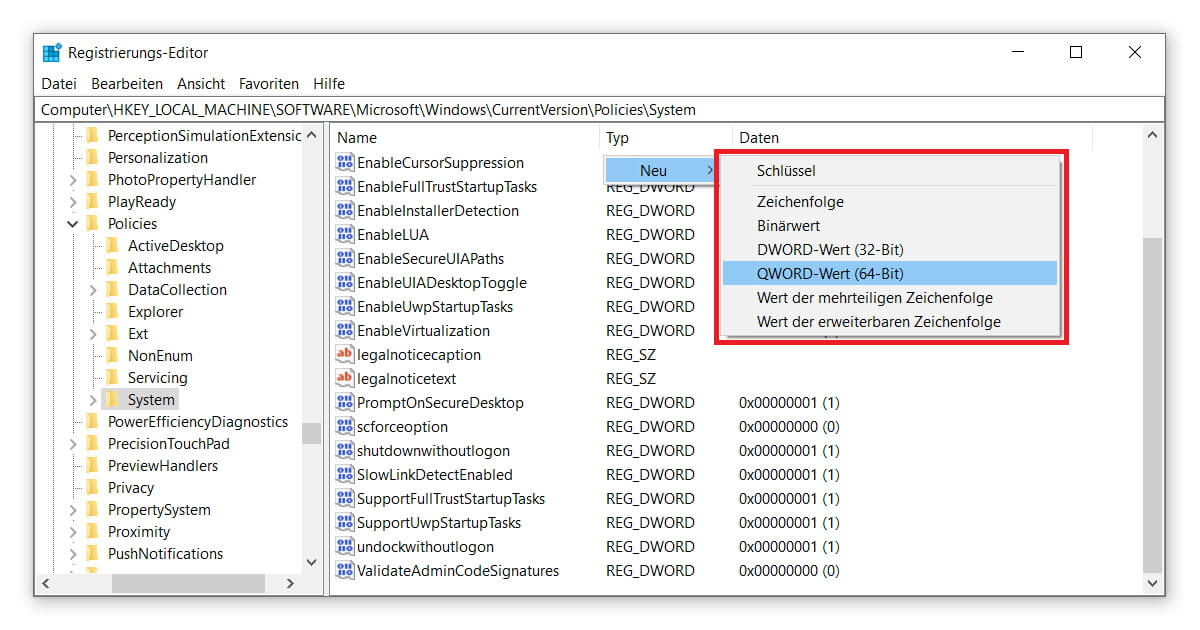This screenshot has width=1200, height=630.
Task: Click the icon beside shutdownwithoutlogon
Action: click(346, 450)
